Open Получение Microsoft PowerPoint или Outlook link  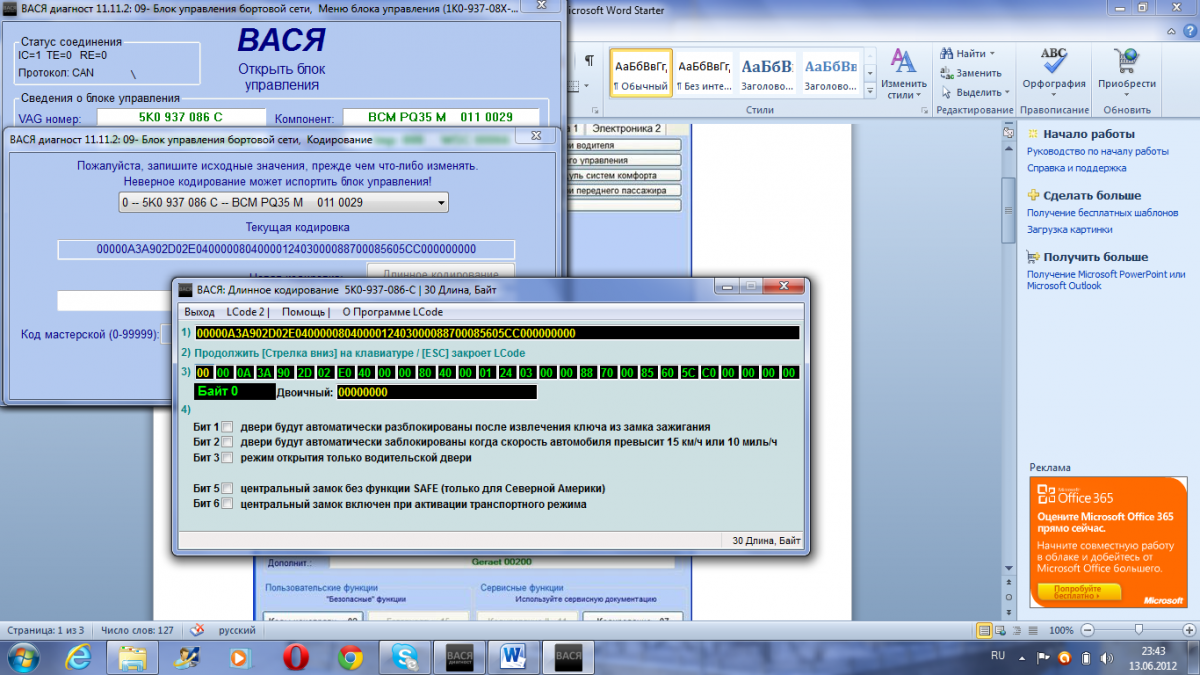[x=1105, y=279]
